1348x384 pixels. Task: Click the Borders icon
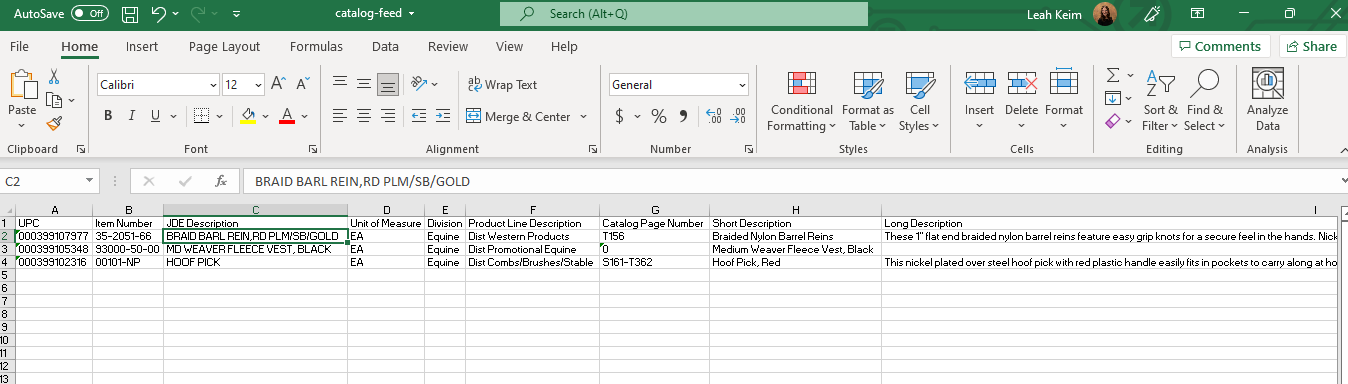click(x=201, y=116)
